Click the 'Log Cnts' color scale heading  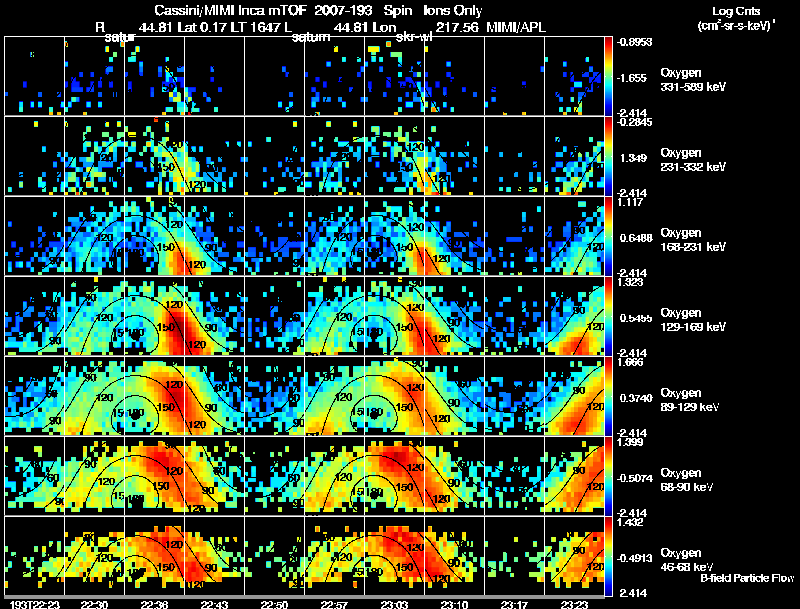coord(736,11)
